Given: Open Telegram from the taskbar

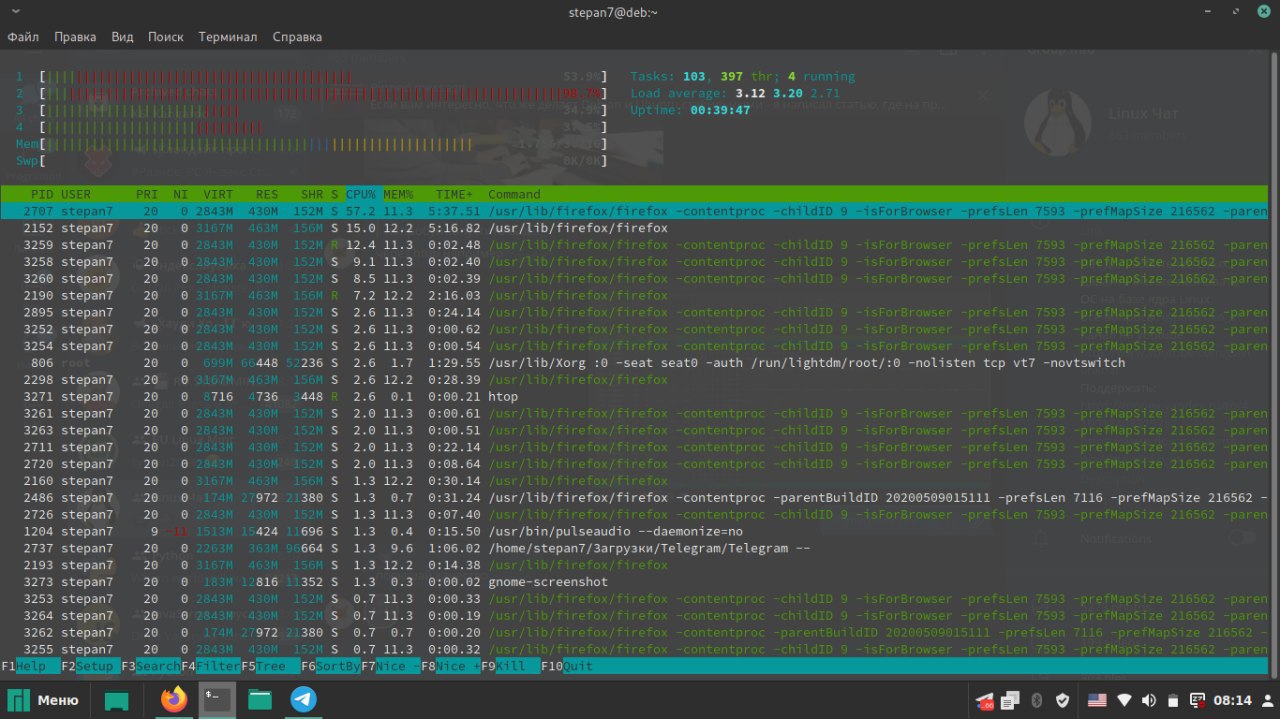Looking at the screenshot, I should (304, 699).
